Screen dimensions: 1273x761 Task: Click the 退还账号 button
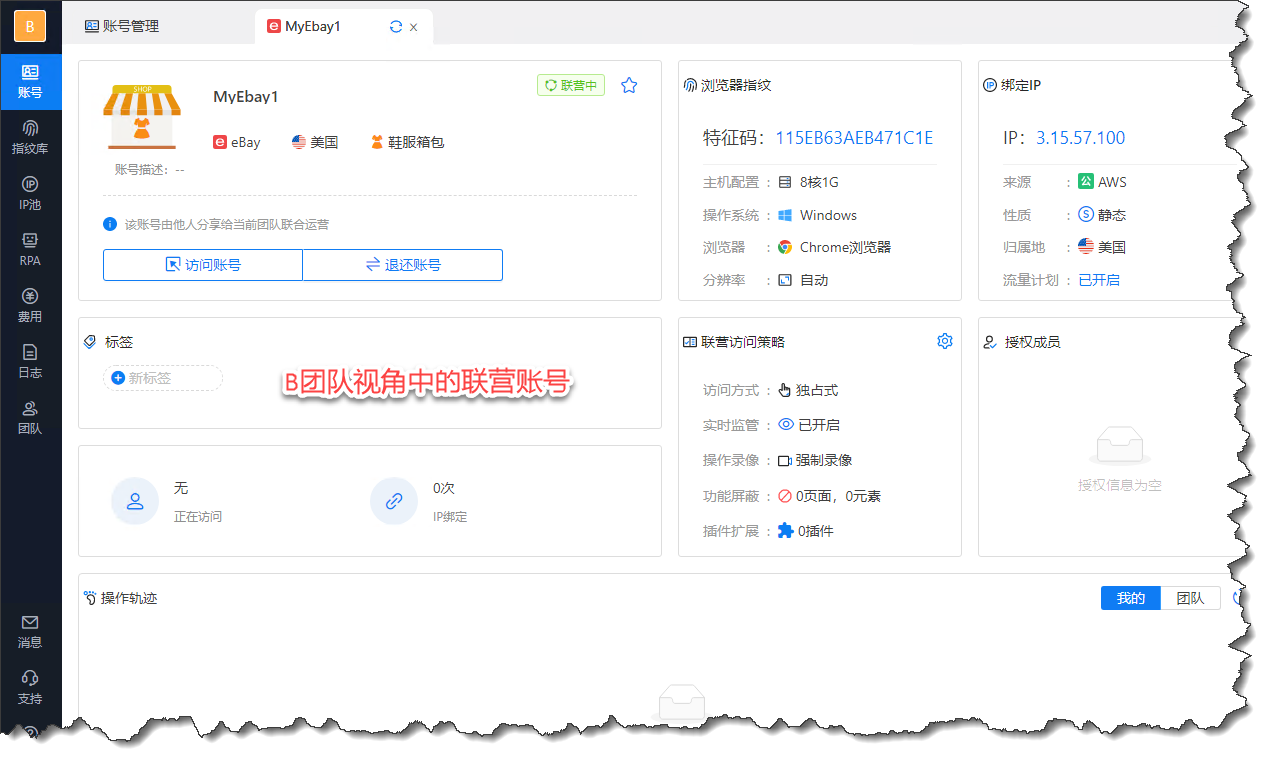403,265
